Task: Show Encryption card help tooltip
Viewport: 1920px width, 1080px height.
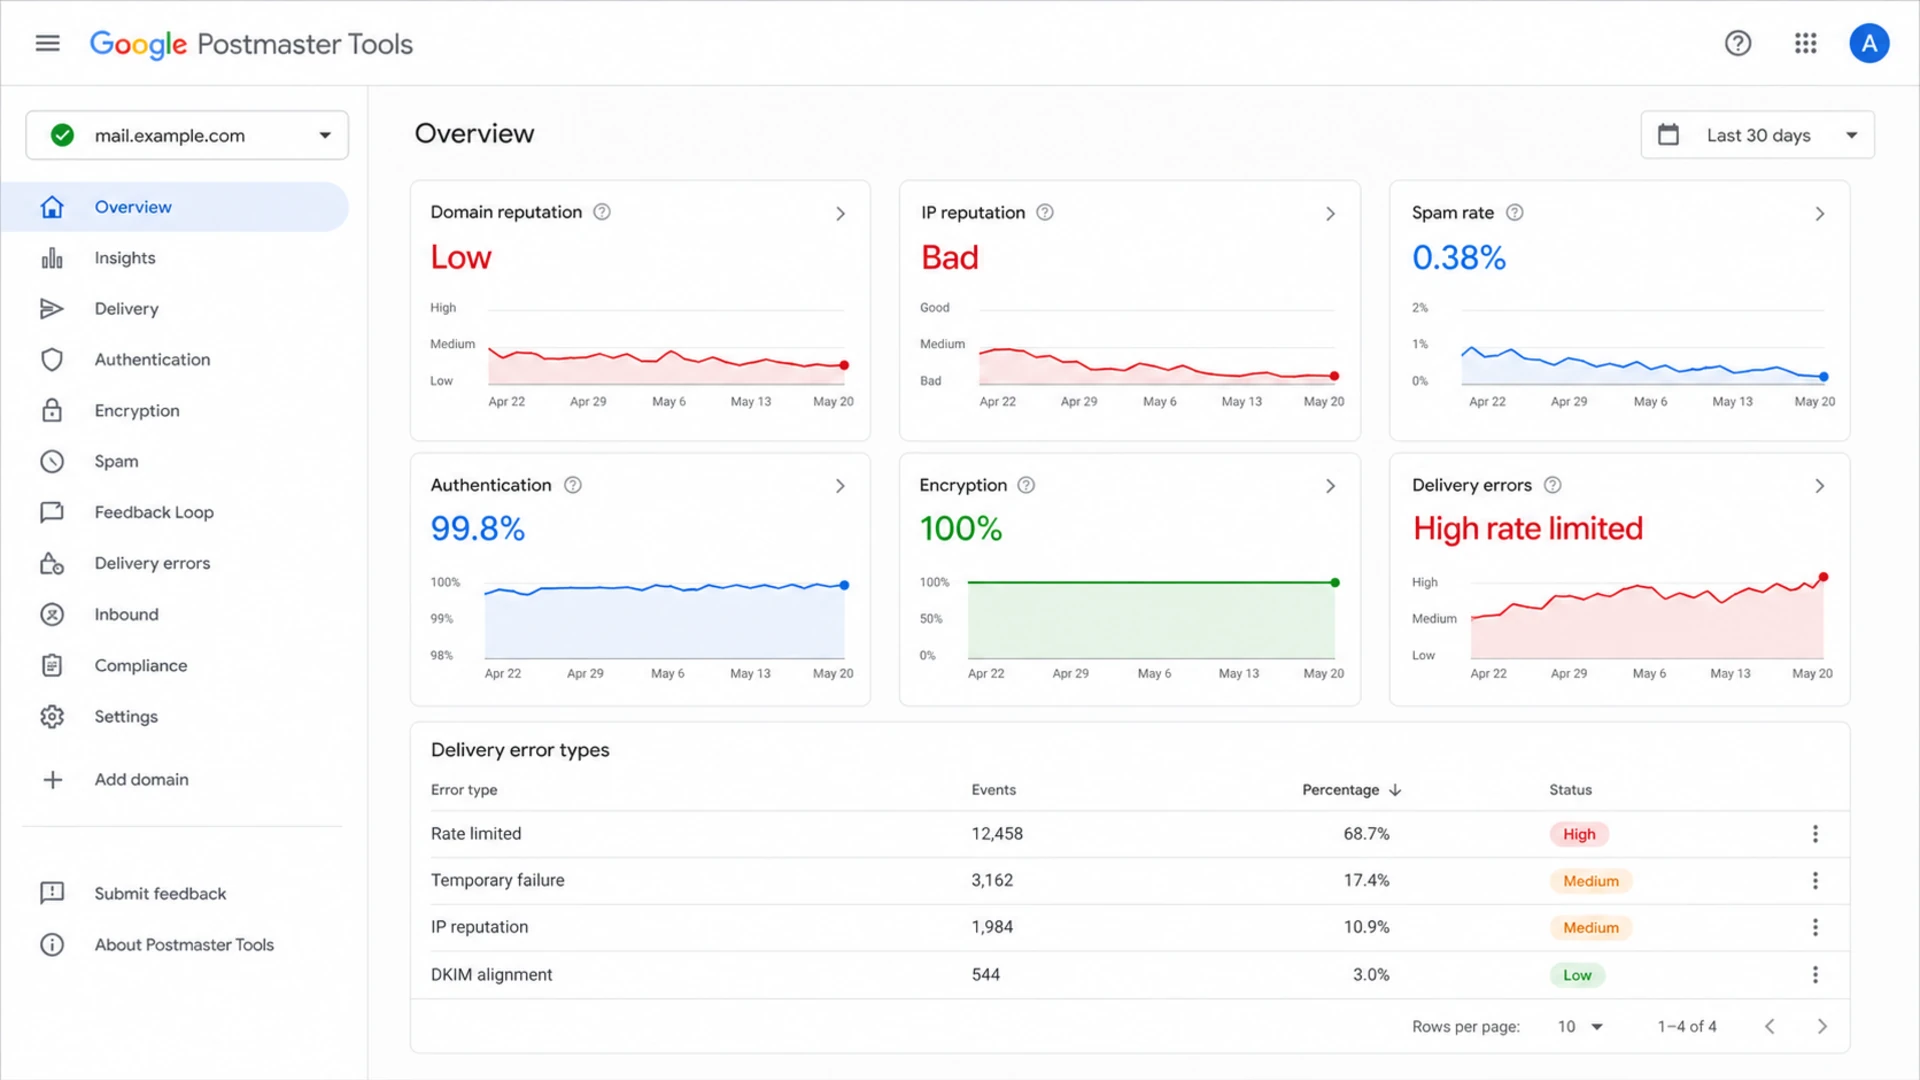Action: (1026, 485)
